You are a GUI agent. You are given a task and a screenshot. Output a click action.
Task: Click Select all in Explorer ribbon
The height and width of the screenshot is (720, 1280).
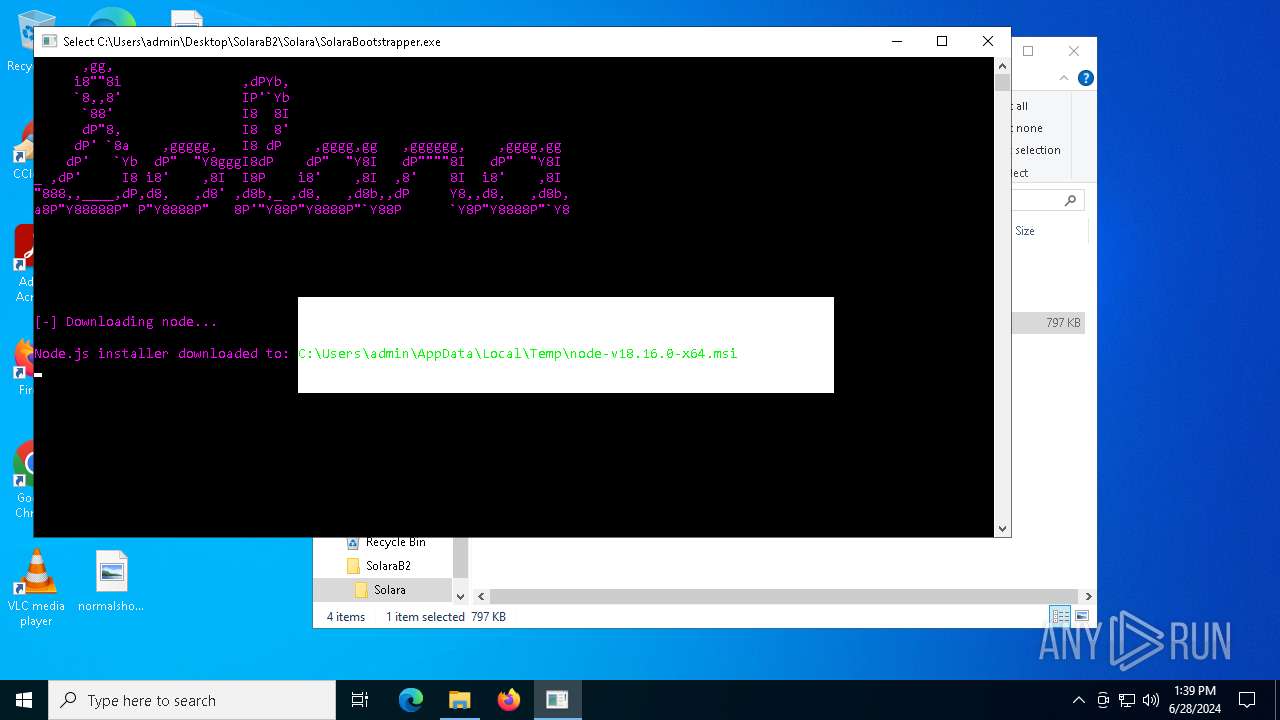1020,106
